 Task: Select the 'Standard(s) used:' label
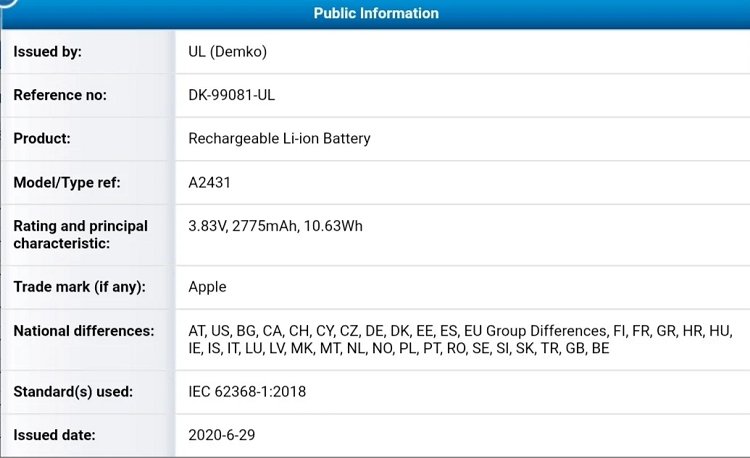click(73, 391)
